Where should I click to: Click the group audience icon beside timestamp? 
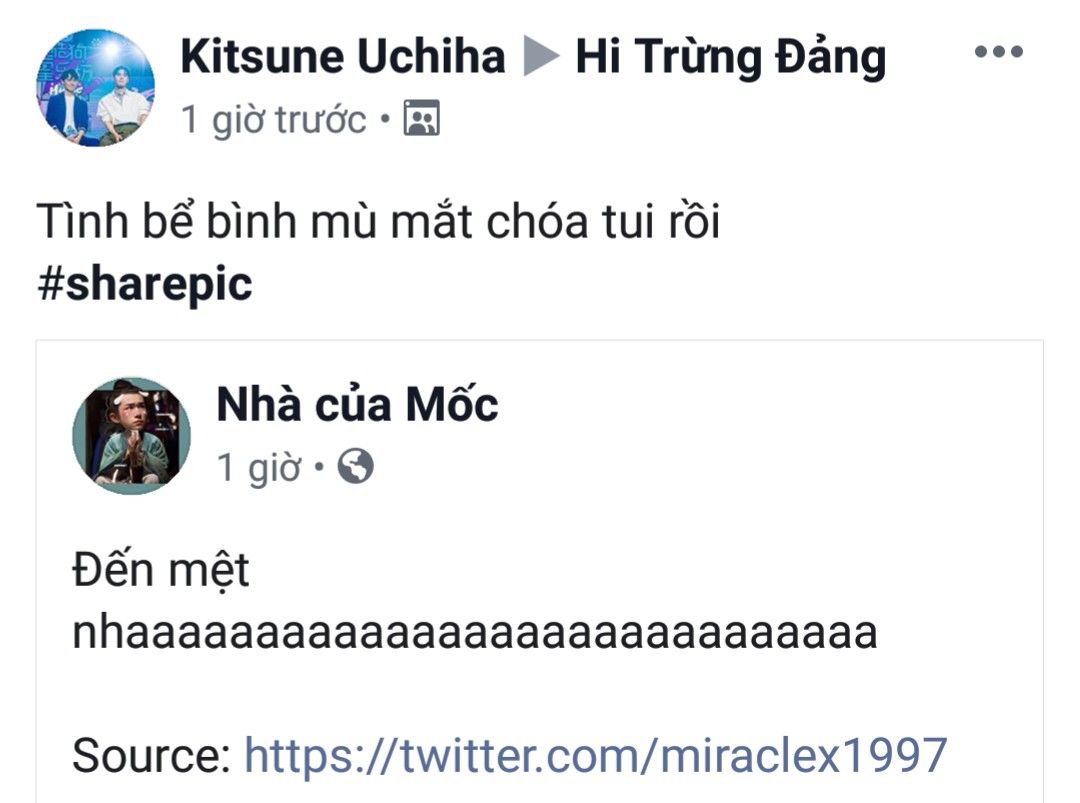[421, 120]
